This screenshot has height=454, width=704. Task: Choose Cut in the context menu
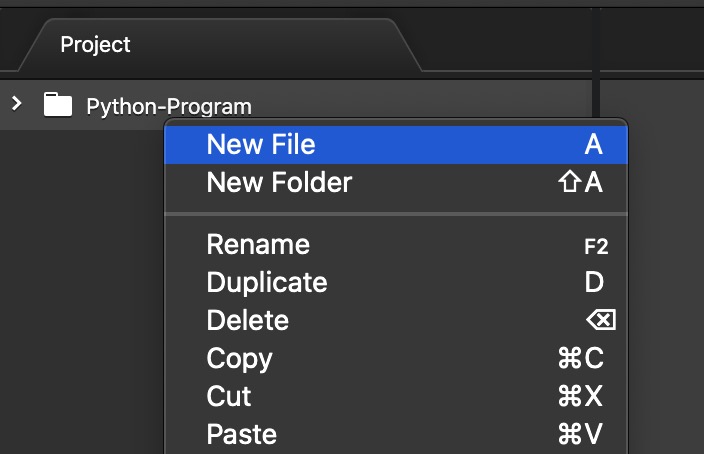pos(229,397)
